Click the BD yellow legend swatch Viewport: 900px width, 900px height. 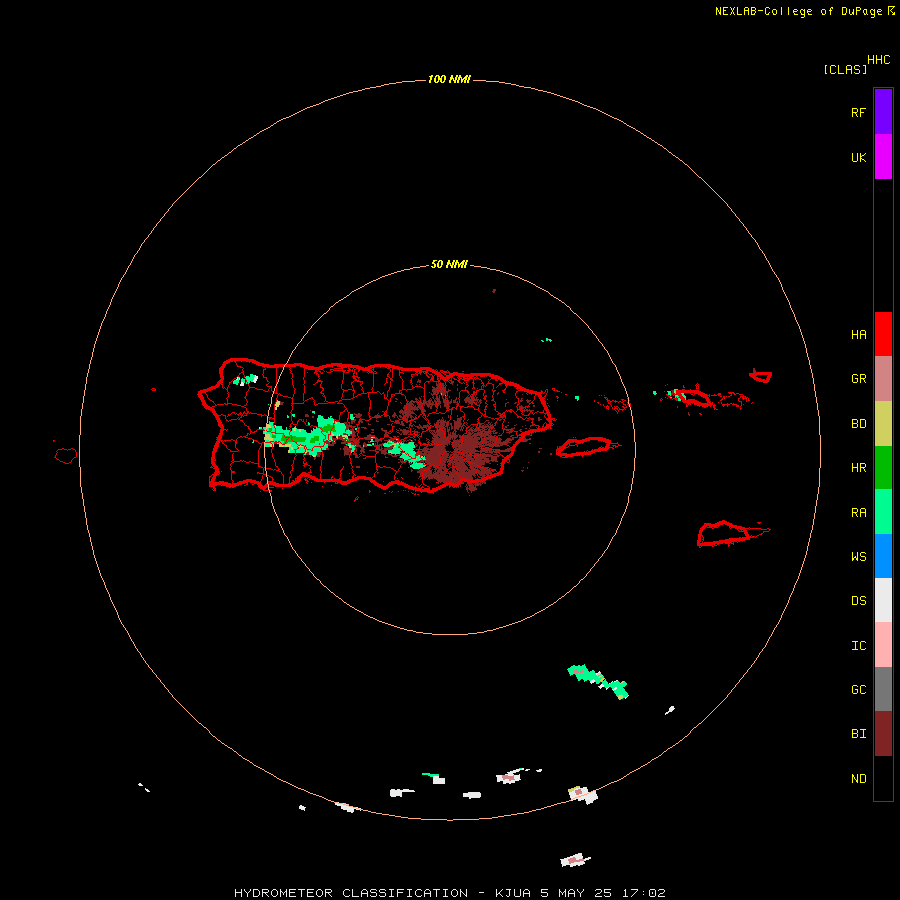click(x=883, y=424)
